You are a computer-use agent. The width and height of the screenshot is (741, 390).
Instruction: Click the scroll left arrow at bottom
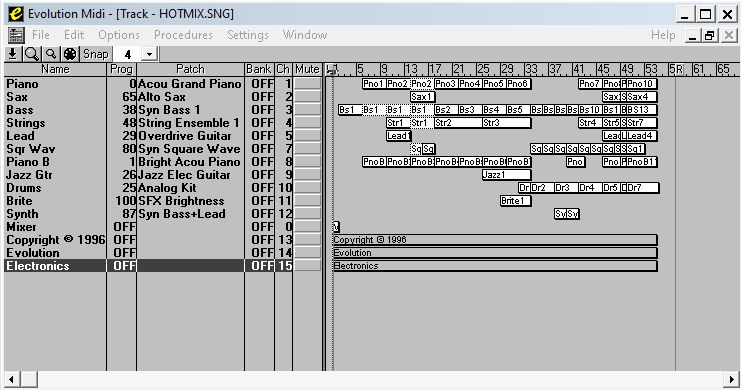[11, 379]
